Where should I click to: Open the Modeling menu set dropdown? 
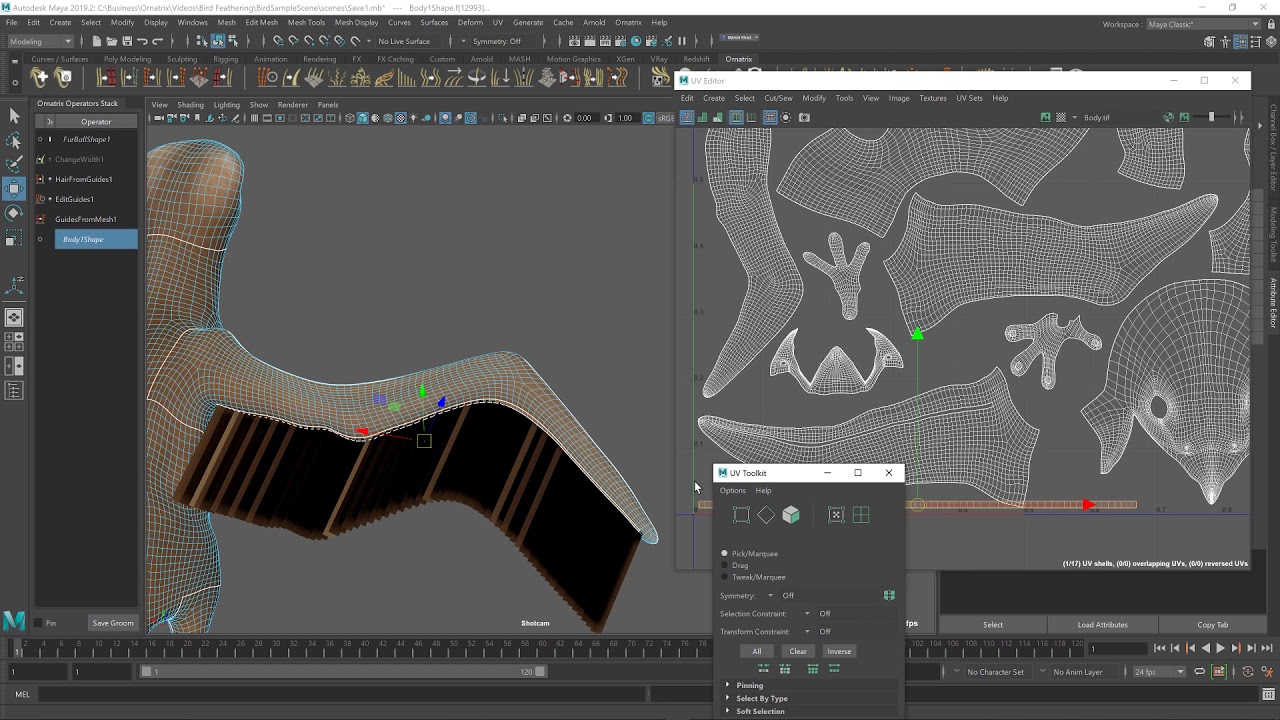pyautogui.click(x=40, y=41)
